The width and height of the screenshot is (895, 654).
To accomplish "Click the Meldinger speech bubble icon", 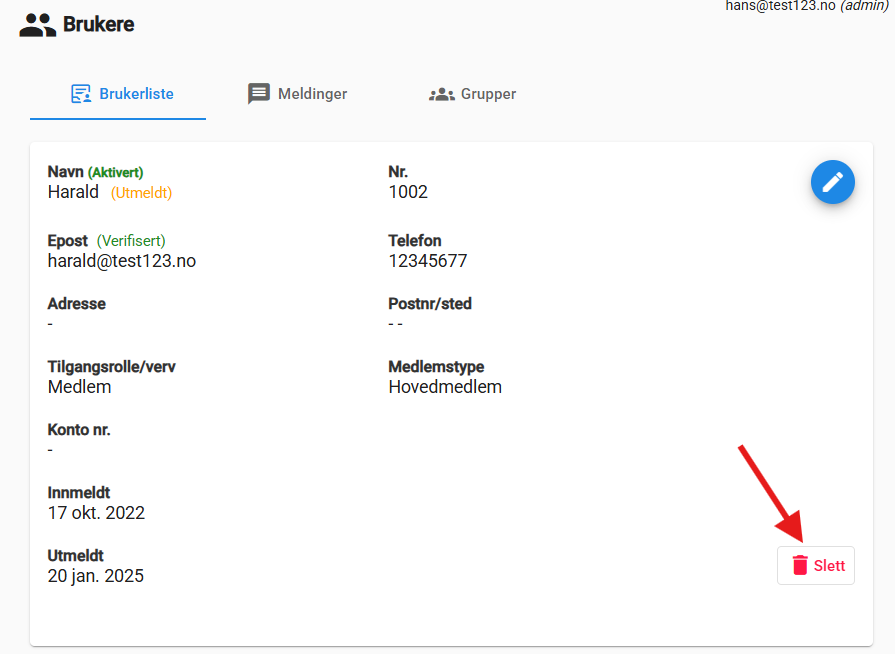I will pos(259,94).
